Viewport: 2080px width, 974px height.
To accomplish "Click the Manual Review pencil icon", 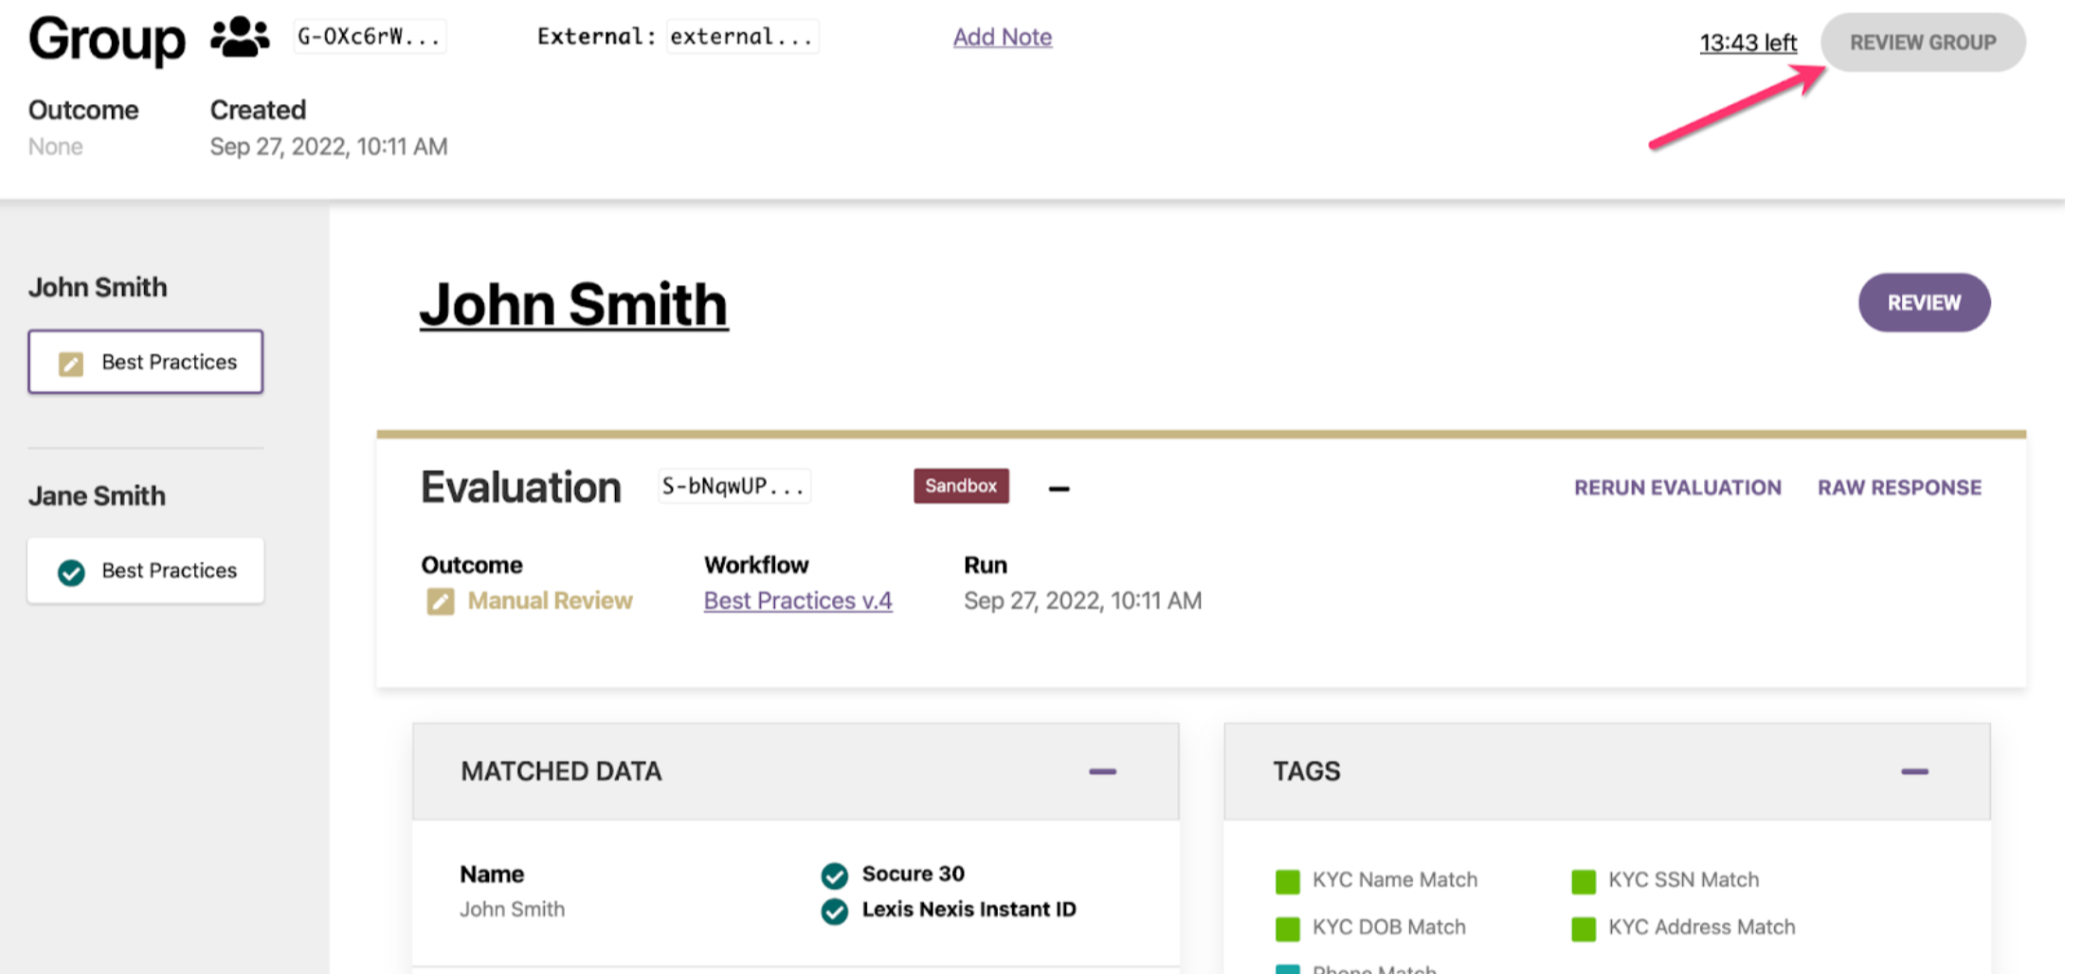I will point(440,601).
